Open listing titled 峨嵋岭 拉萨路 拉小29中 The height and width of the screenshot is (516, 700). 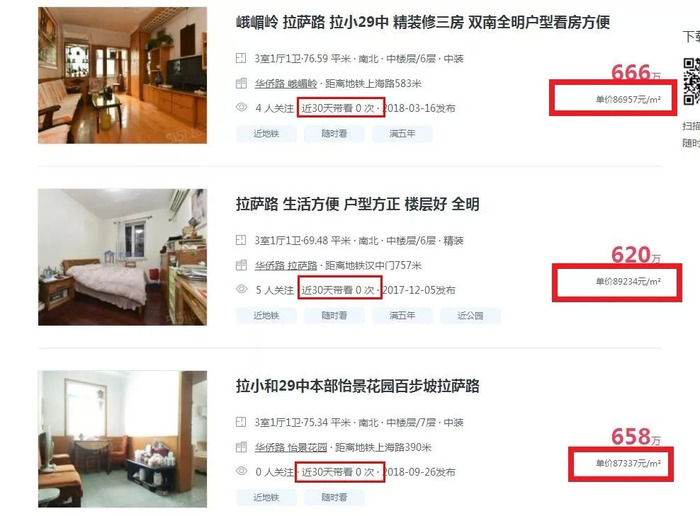click(423, 22)
